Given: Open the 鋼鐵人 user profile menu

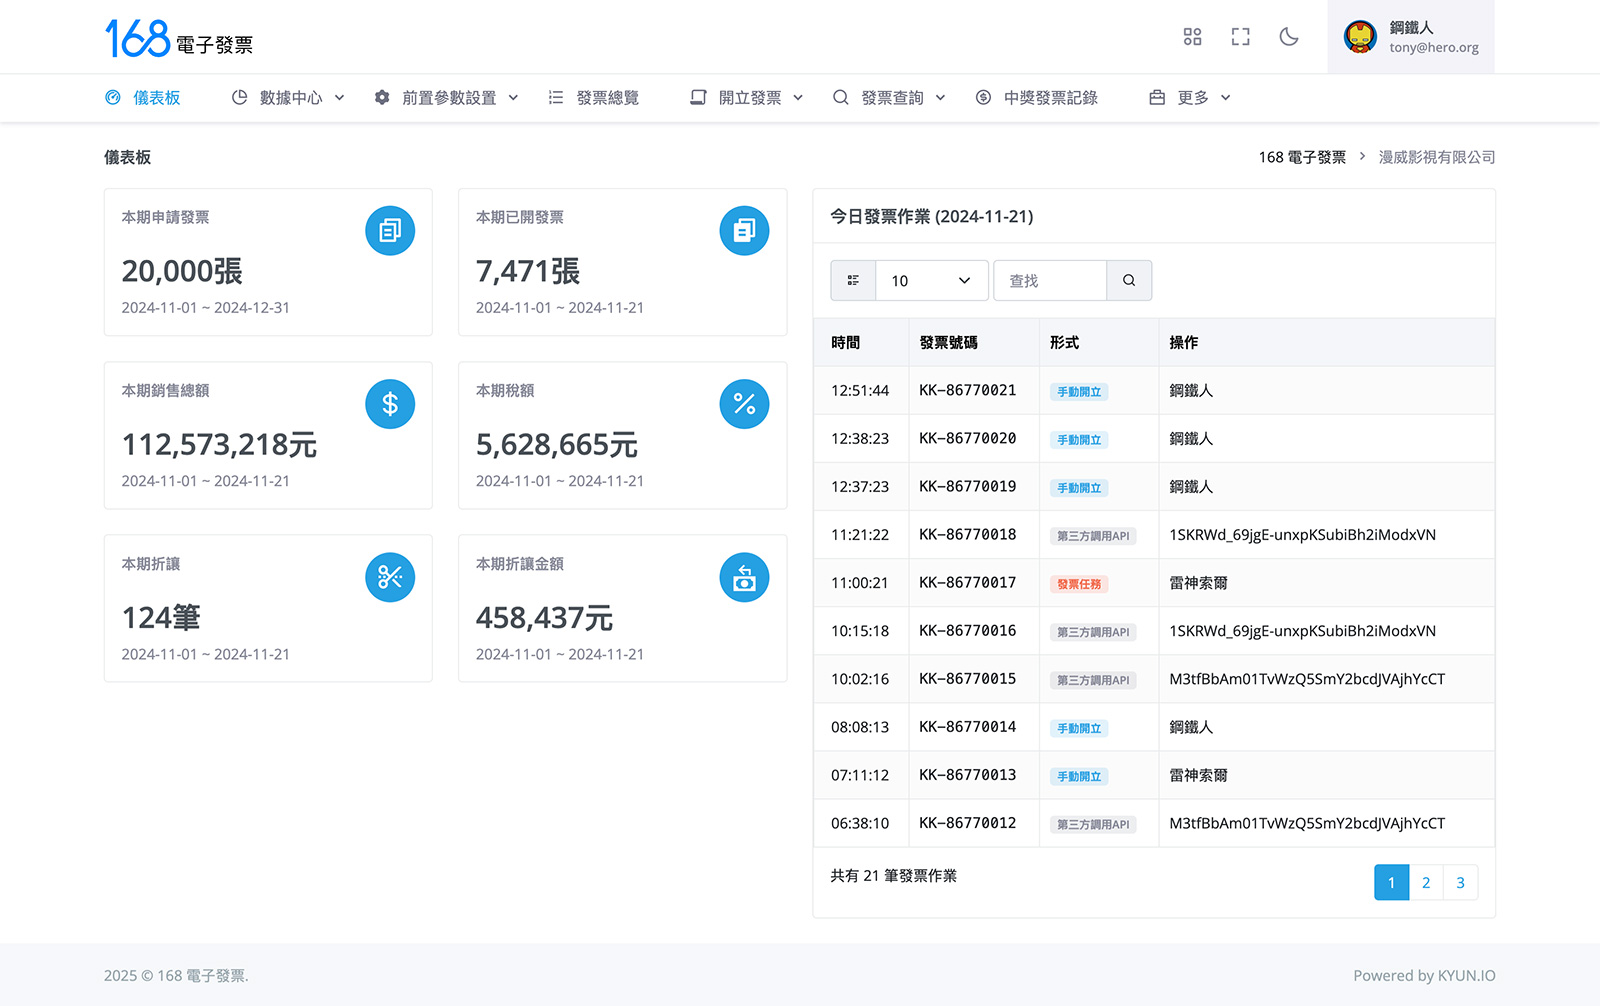Looking at the screenshot, I should (x=1411, y=37).
